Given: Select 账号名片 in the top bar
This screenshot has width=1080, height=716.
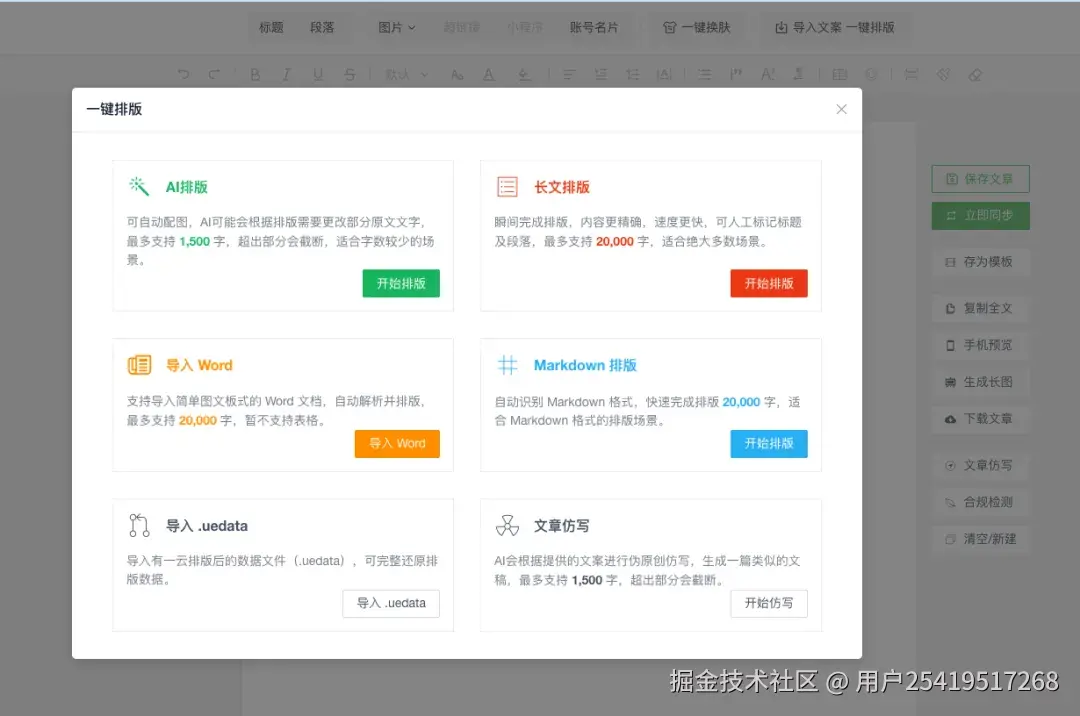Looking at the screenshot, I should [595, 28].
